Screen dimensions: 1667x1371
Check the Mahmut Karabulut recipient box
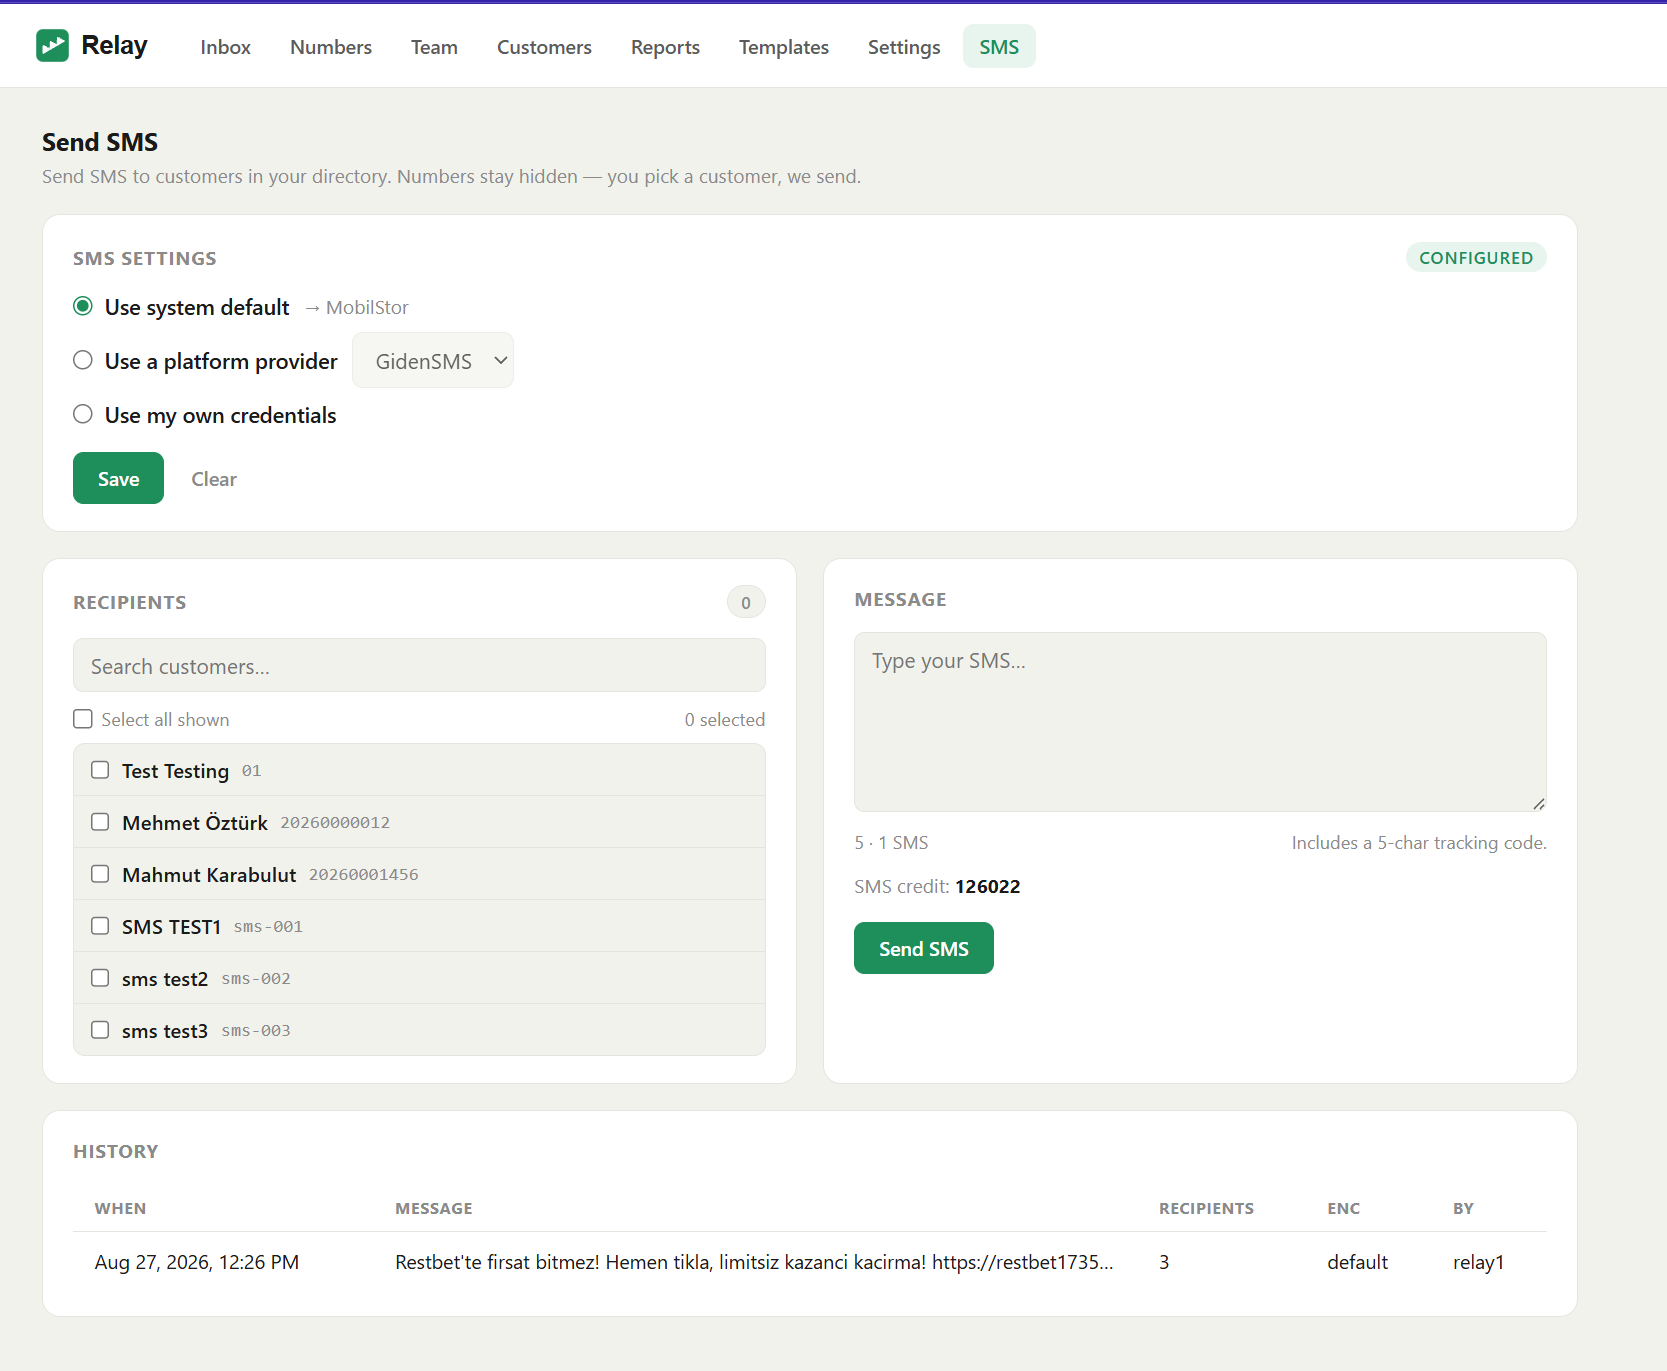[100, 874]
